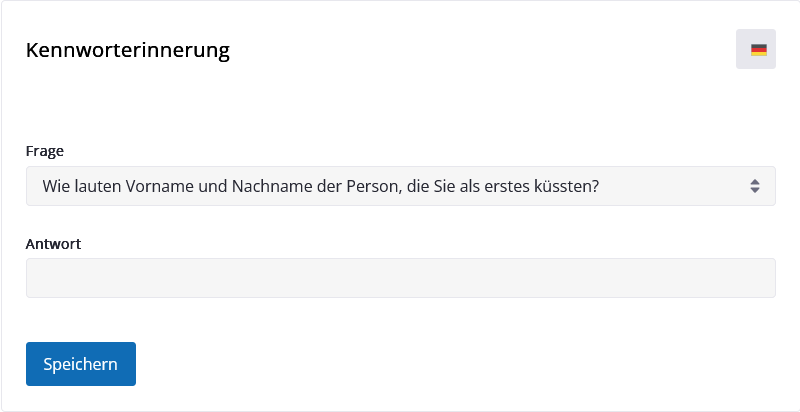
Task: Click the sort-style arrow icon beside question
Action: coord(755,186)
